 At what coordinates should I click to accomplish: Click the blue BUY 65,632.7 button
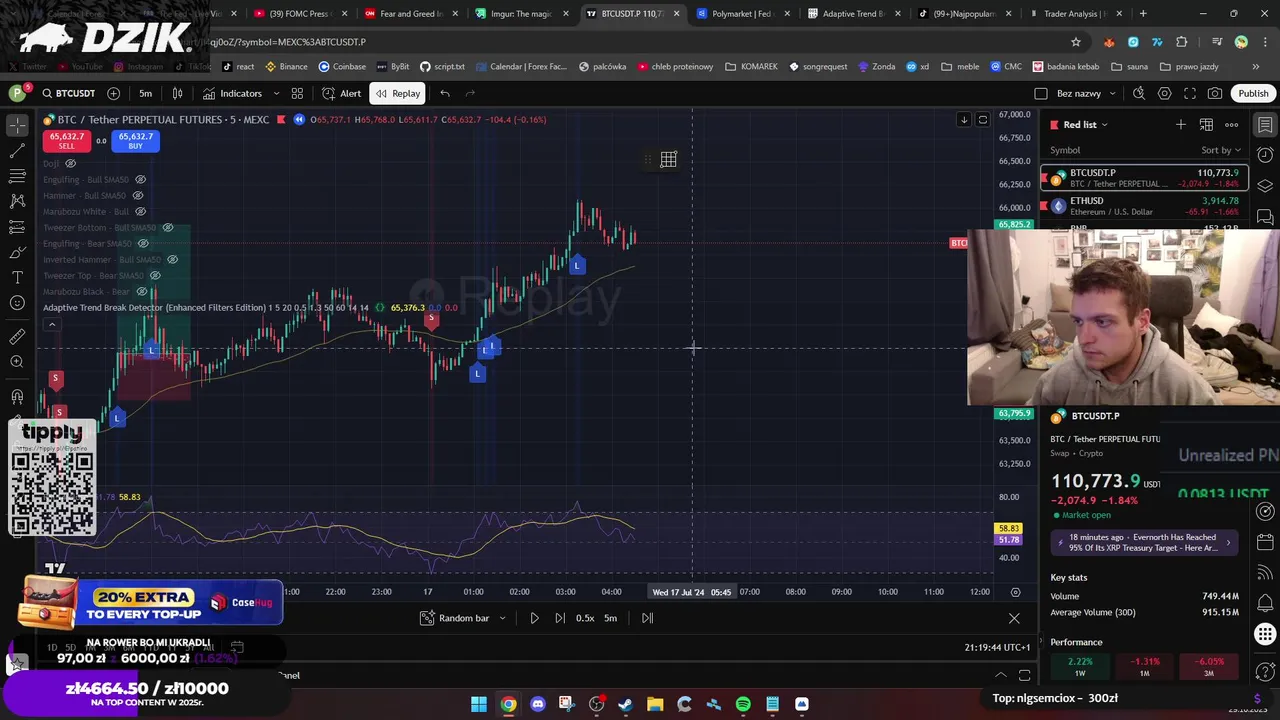point(135,141)
